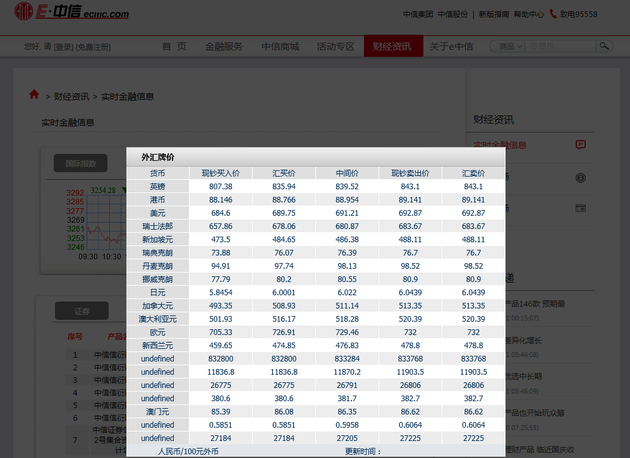Image resolution: width=630 pixels, height=458 pixels.
Task: Click the red chat bubble icon in sidebar
Action: pyautogui.click(x=581, y=145)
